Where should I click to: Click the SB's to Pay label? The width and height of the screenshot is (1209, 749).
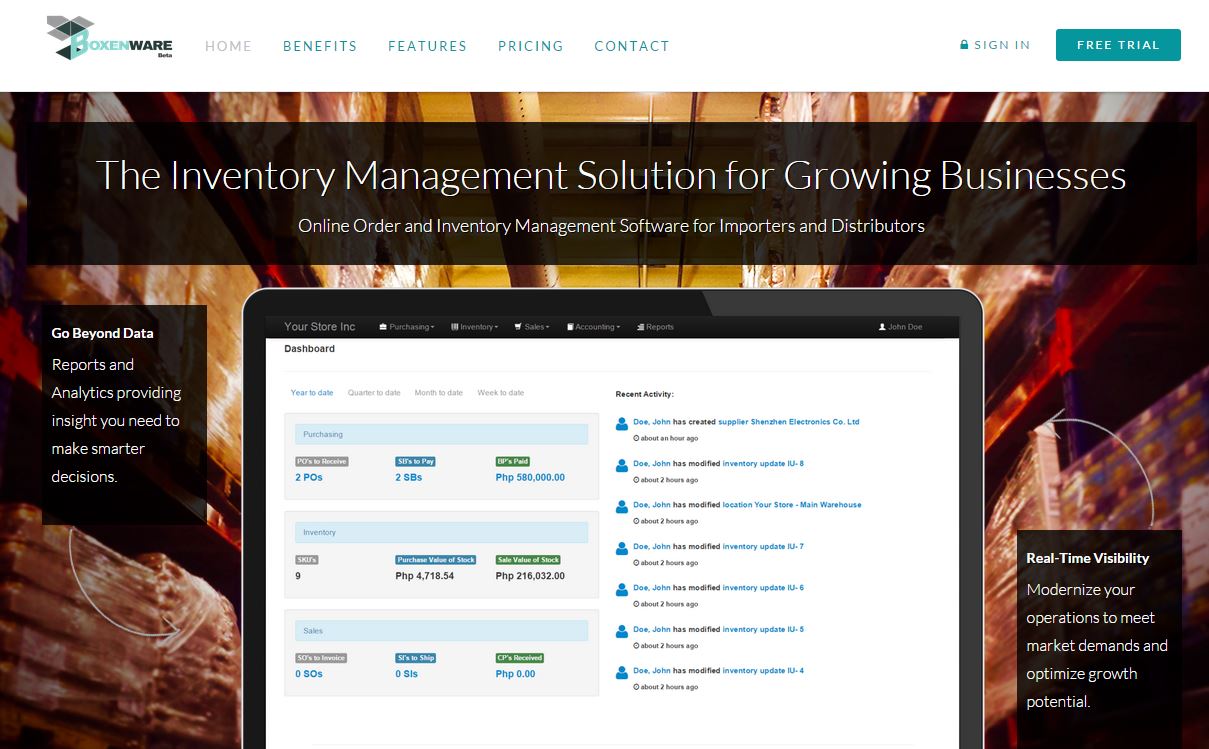(x=415, y=462)
